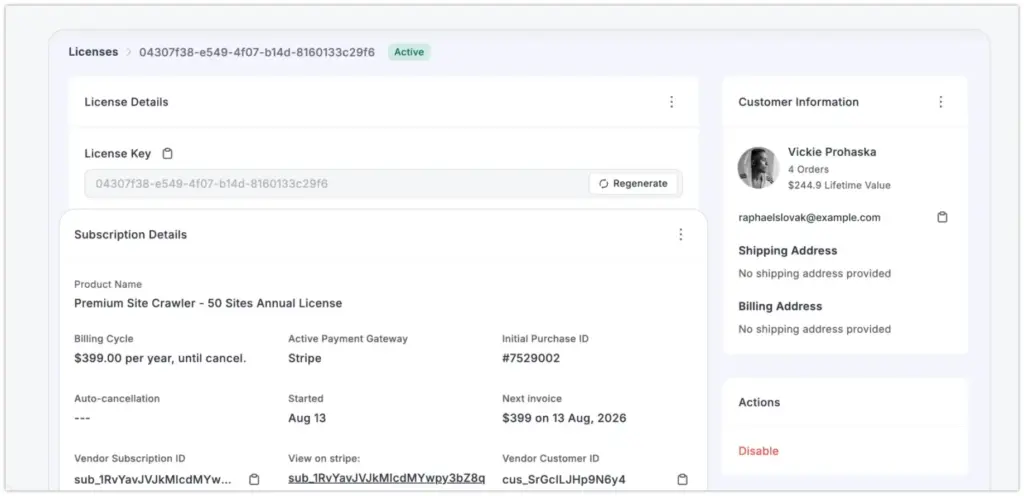Go back to Licenses breadcrumb

93,52
